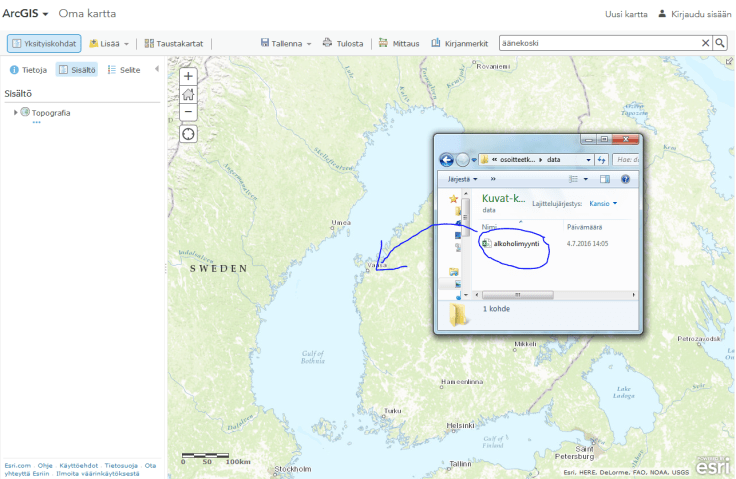Switch to the Tietoja tab
Image resolution: width=736 pixels, height=479 pixels.
(x=28, y=70)
